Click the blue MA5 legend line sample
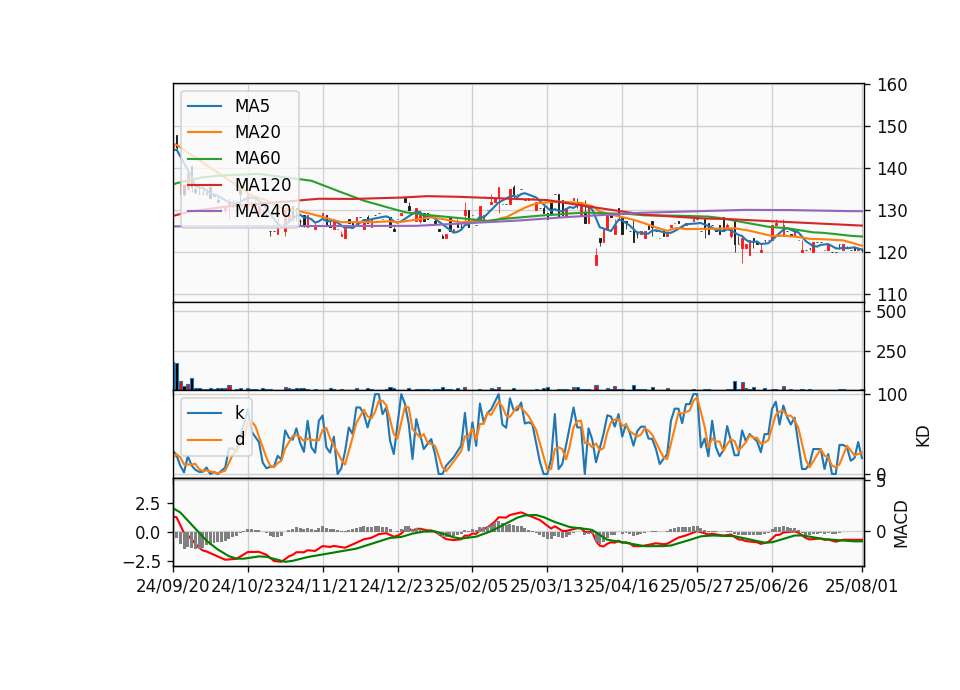The height and width of the screenshot is (690, 960). 204,107
